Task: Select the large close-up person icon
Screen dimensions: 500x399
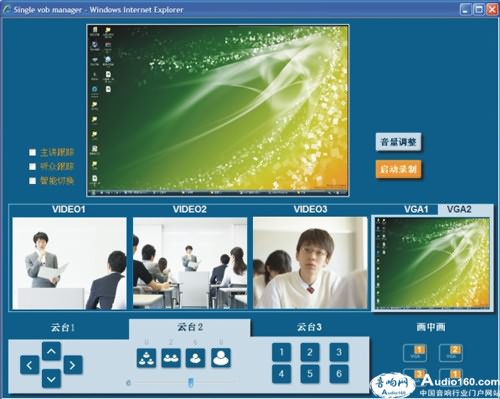Action: 221,358
